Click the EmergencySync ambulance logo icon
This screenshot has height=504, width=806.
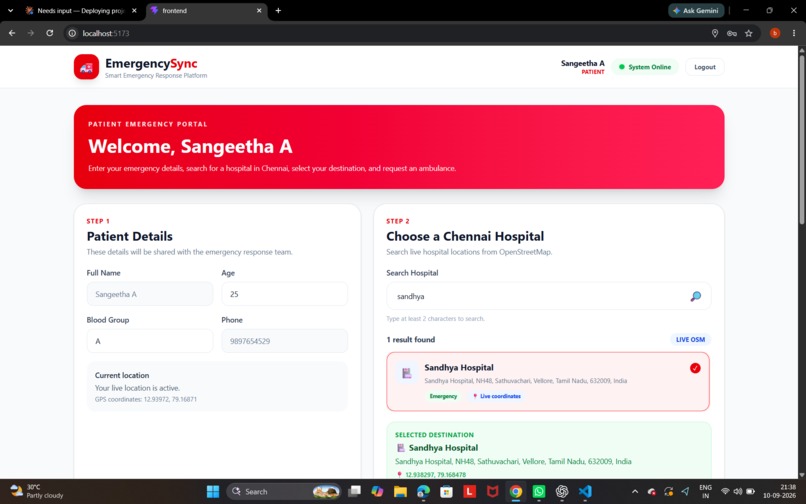[86, 67]
